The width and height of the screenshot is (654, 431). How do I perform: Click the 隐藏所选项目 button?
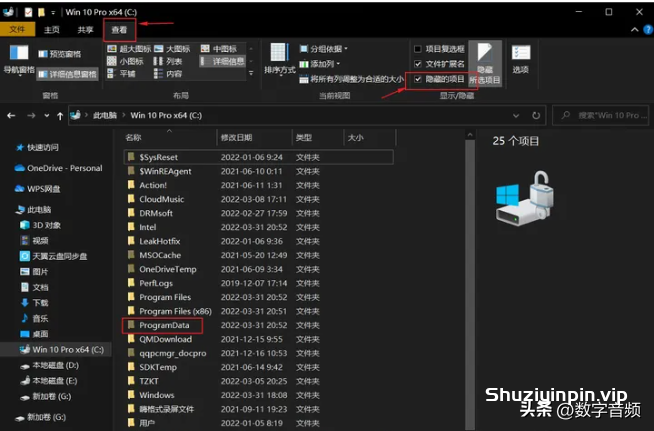point(485,63)
